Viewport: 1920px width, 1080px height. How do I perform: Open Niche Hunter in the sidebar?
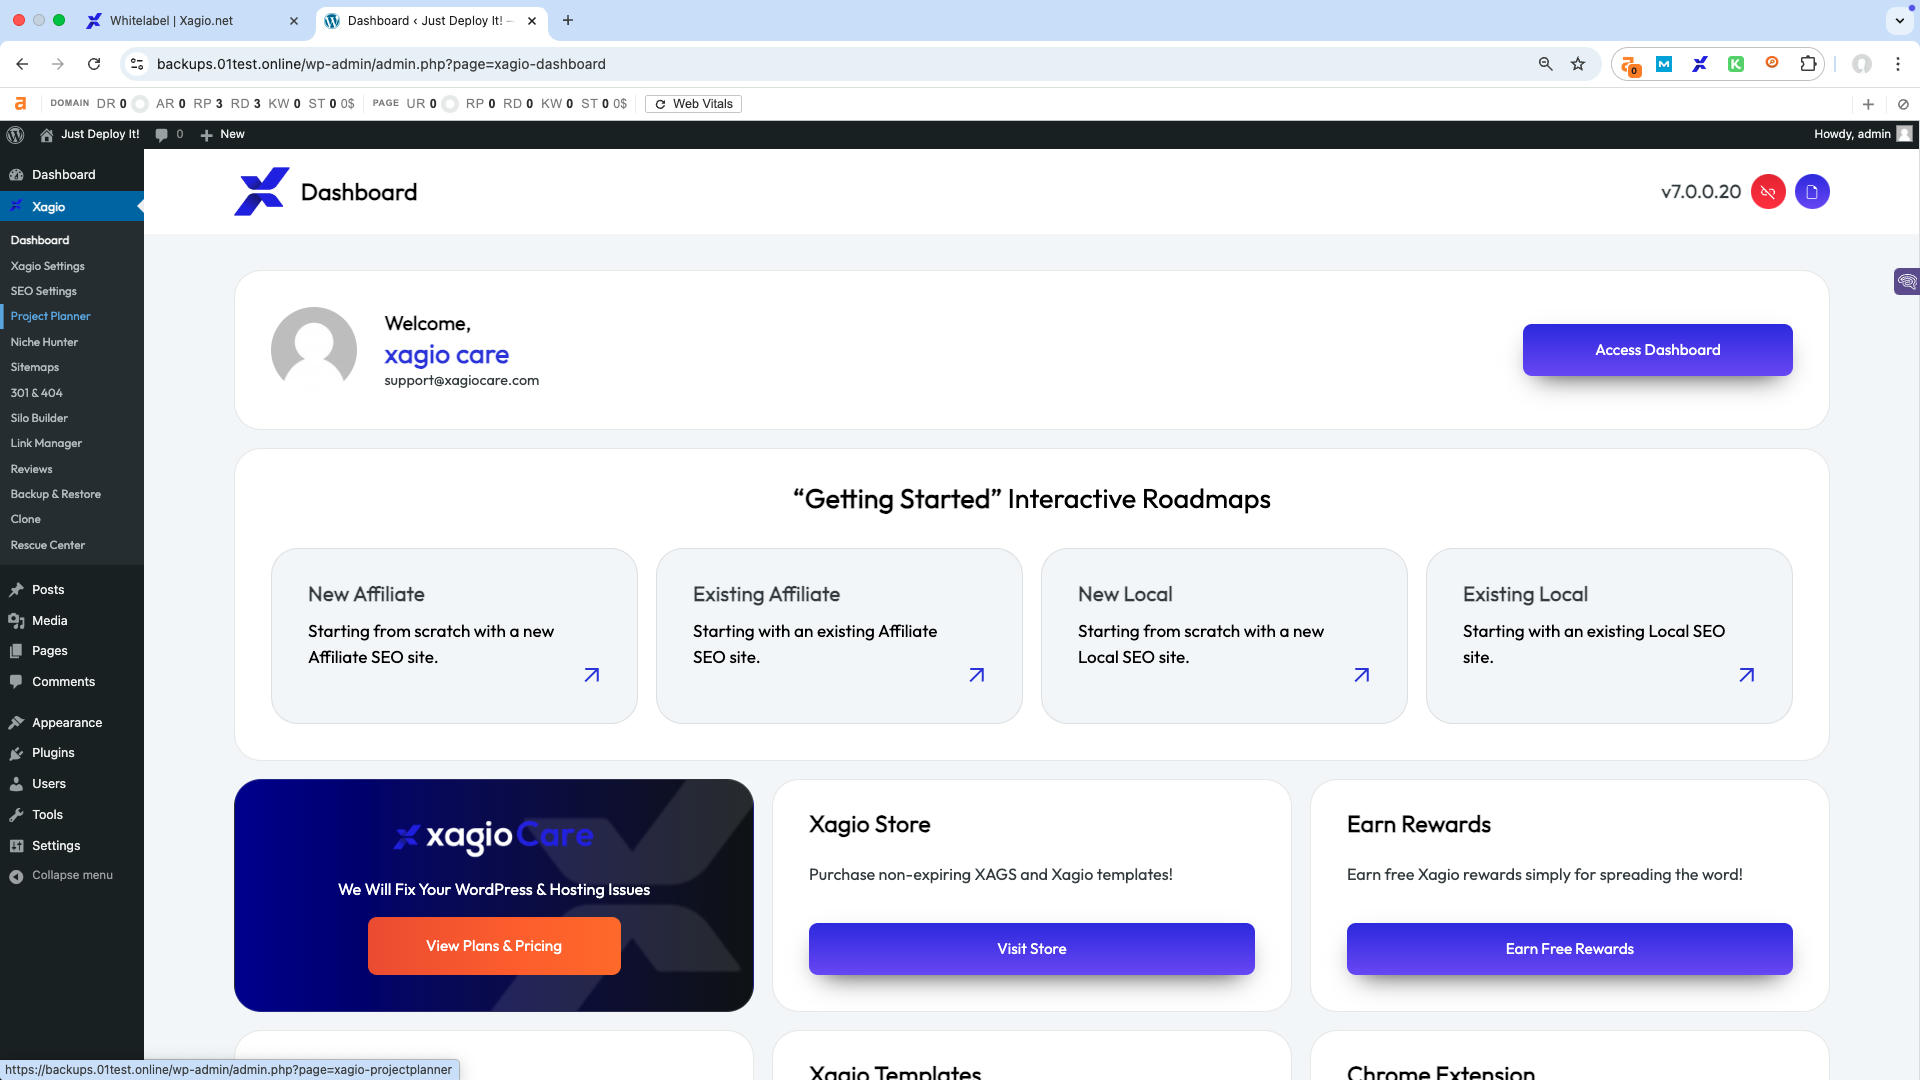point(44,342)
